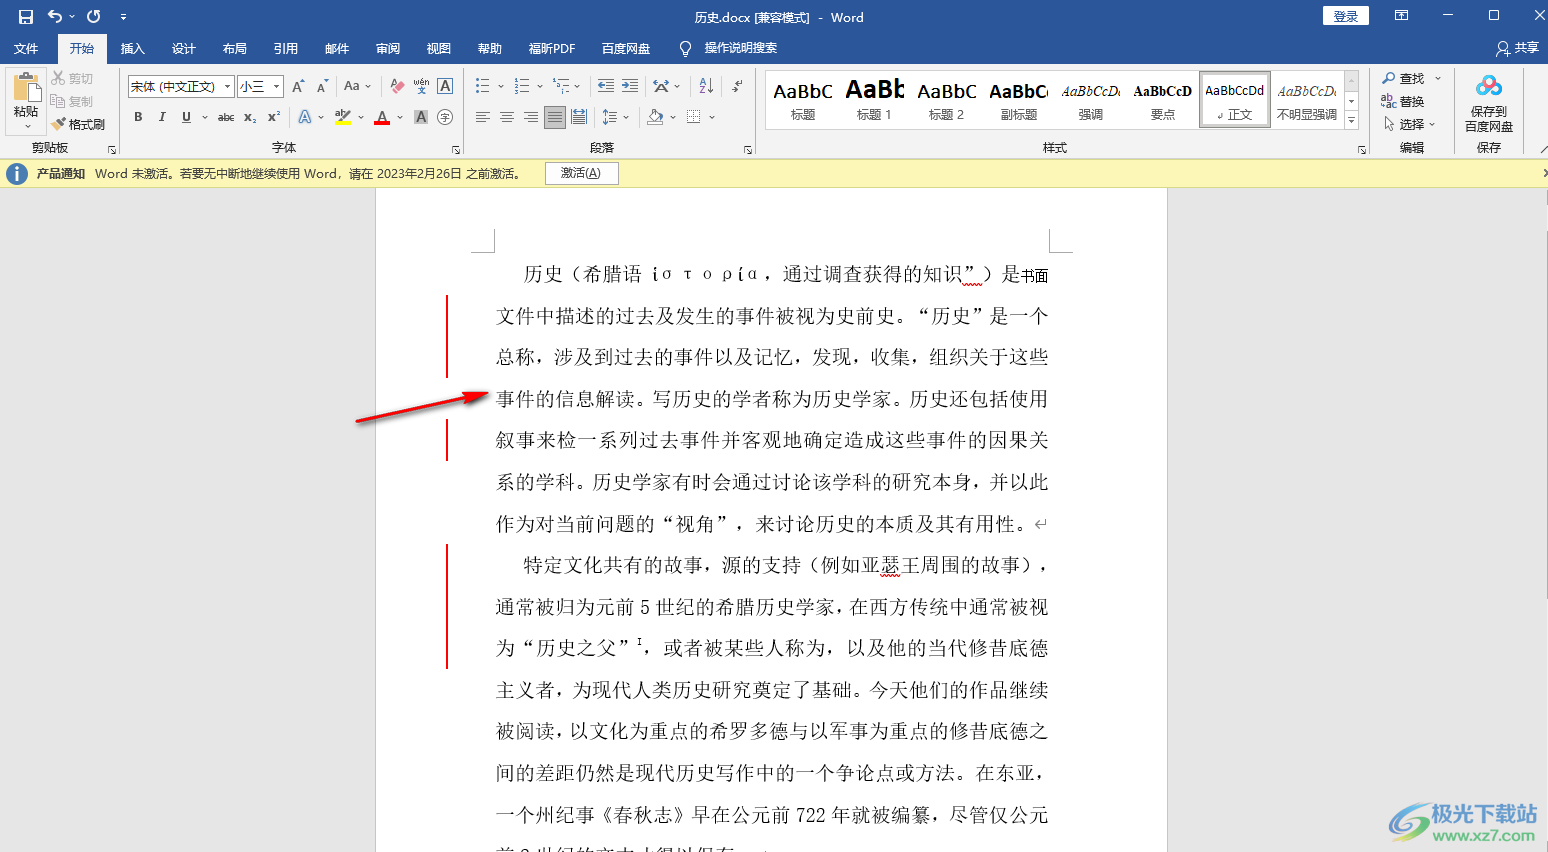Apply superscript formatting

(273, 118)
